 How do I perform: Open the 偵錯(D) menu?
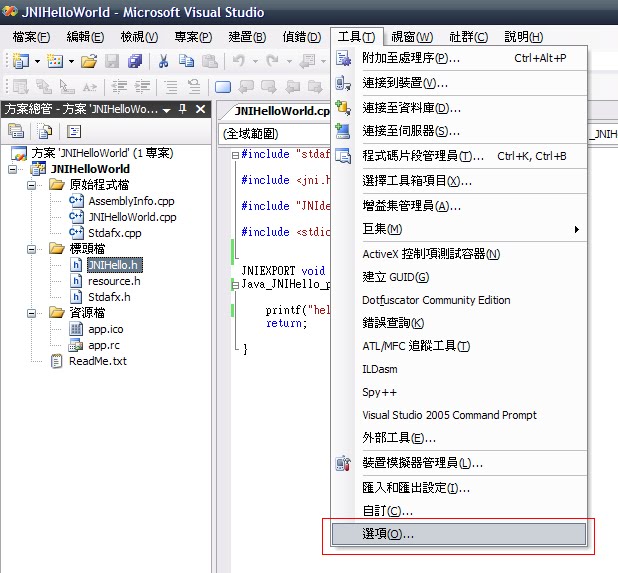(302, 37)
